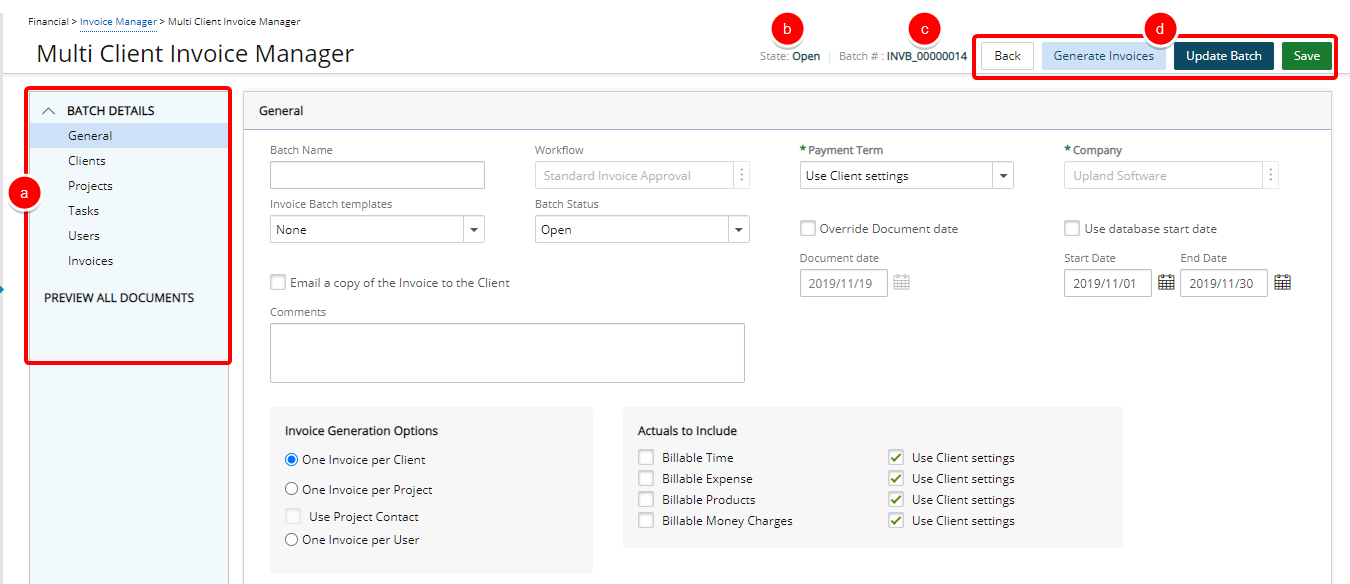Image resolution: width=1350 pixels, height=584 pixels.
Task: Collapse the Batch Details section chevron
Action: click(x=48, y=111)
